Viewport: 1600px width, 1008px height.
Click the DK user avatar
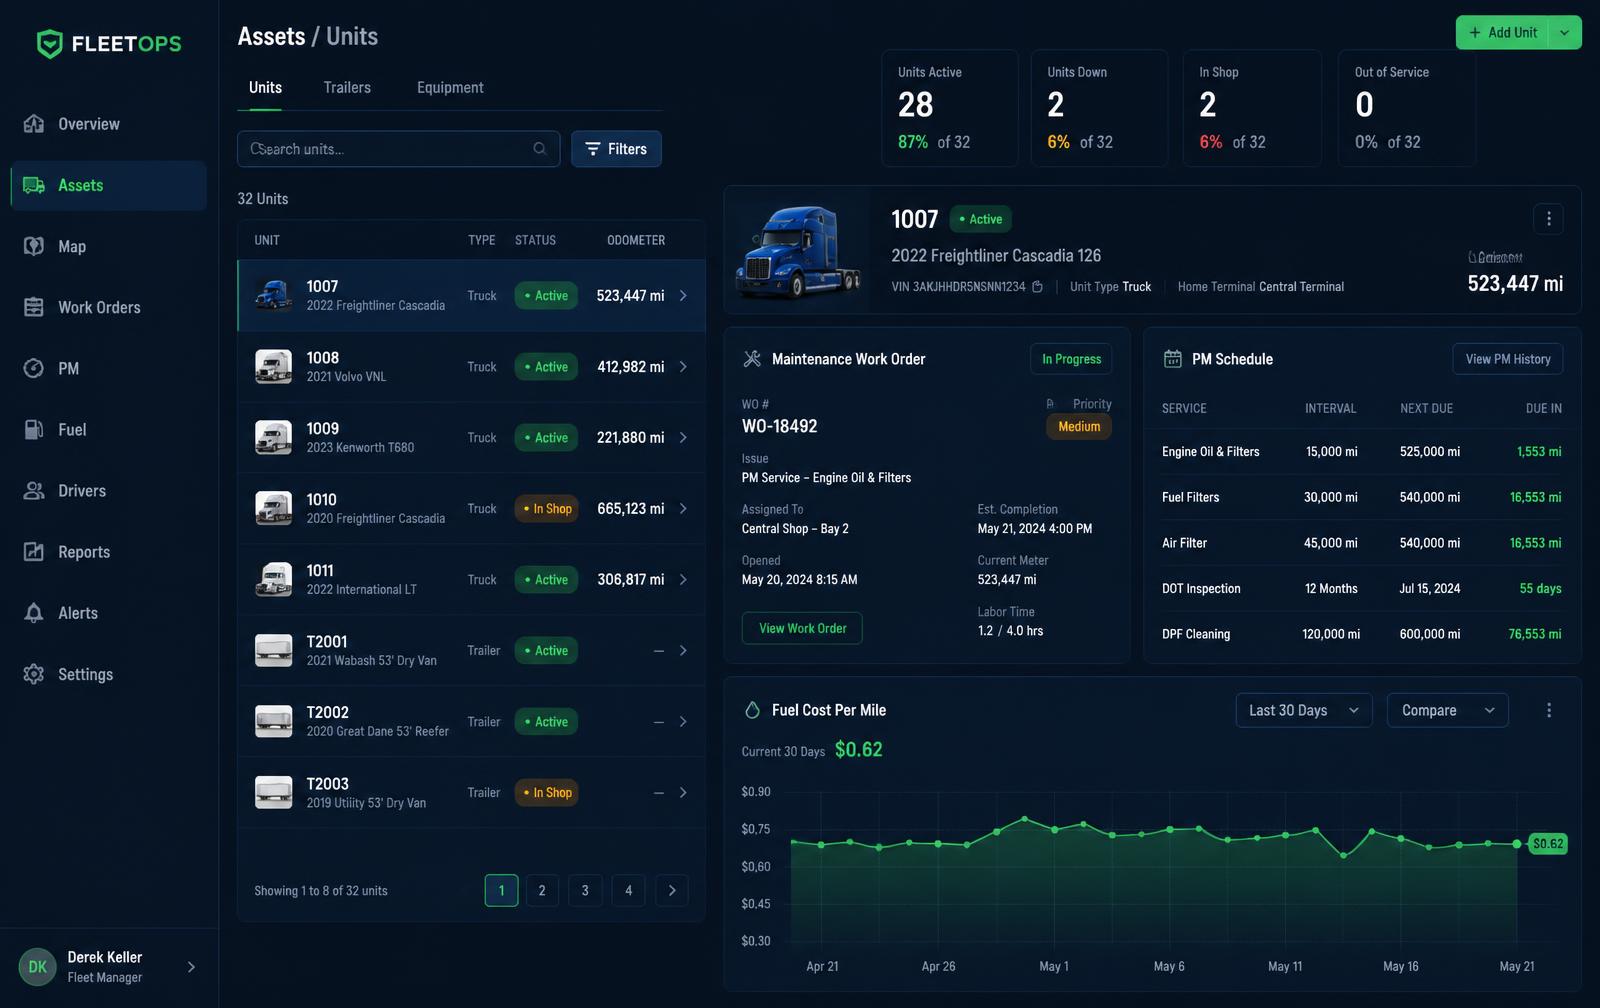point(38,967)
